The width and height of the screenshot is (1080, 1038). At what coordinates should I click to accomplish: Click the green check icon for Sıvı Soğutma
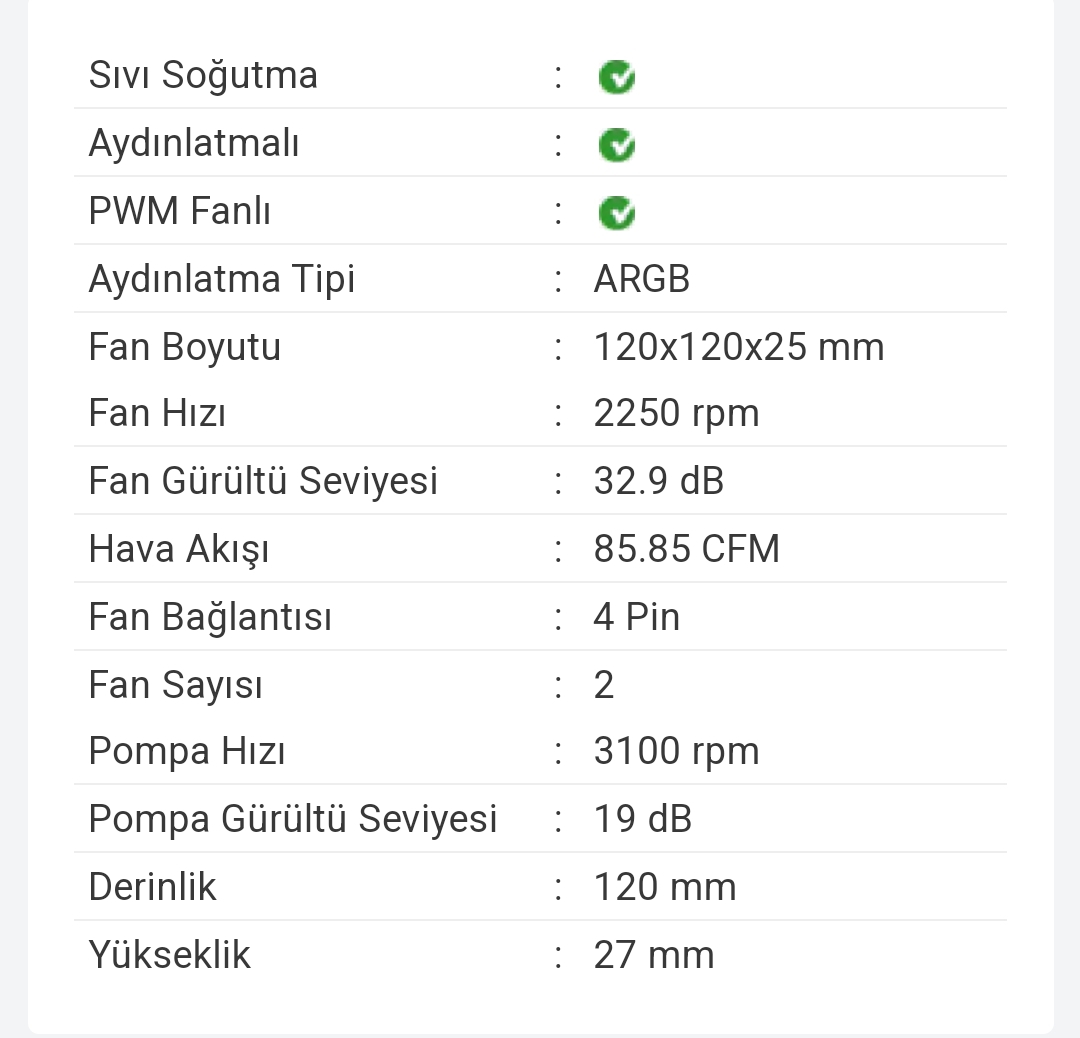tap(617, 77)
